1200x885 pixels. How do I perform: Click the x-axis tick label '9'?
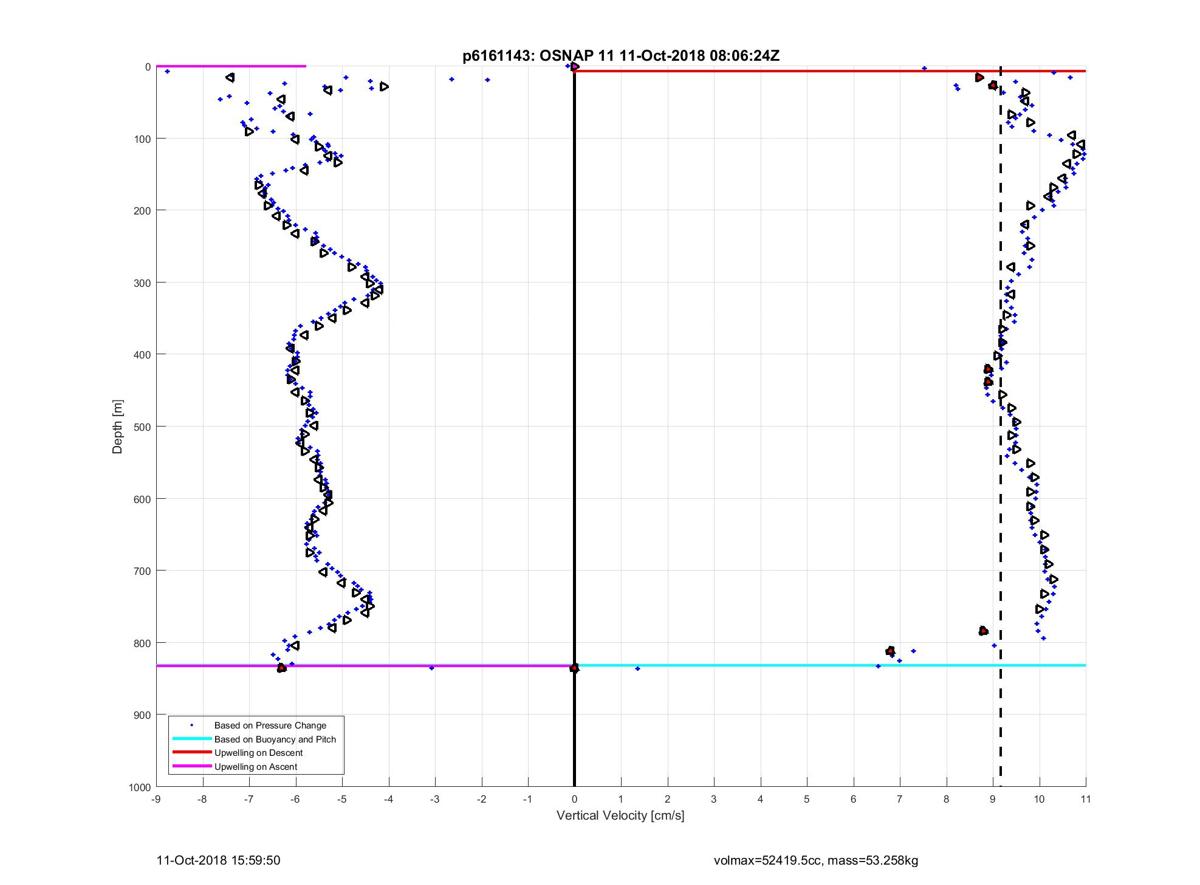coord(993,799)
